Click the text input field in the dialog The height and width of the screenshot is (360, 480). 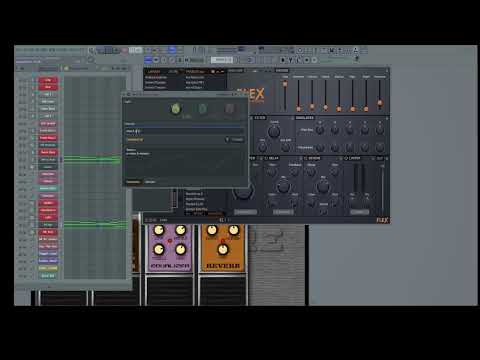pos(185,131)
